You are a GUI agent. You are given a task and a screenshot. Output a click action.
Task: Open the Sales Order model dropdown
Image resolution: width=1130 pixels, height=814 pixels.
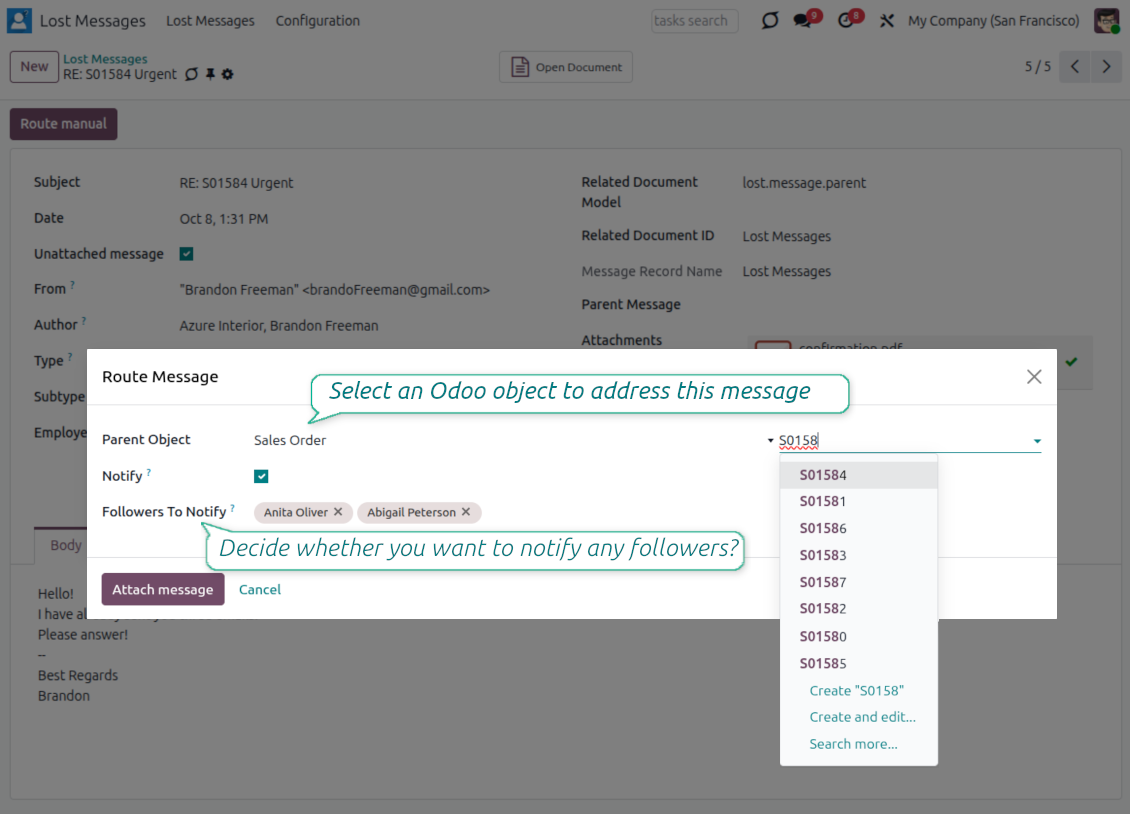(x=513, y=440)
